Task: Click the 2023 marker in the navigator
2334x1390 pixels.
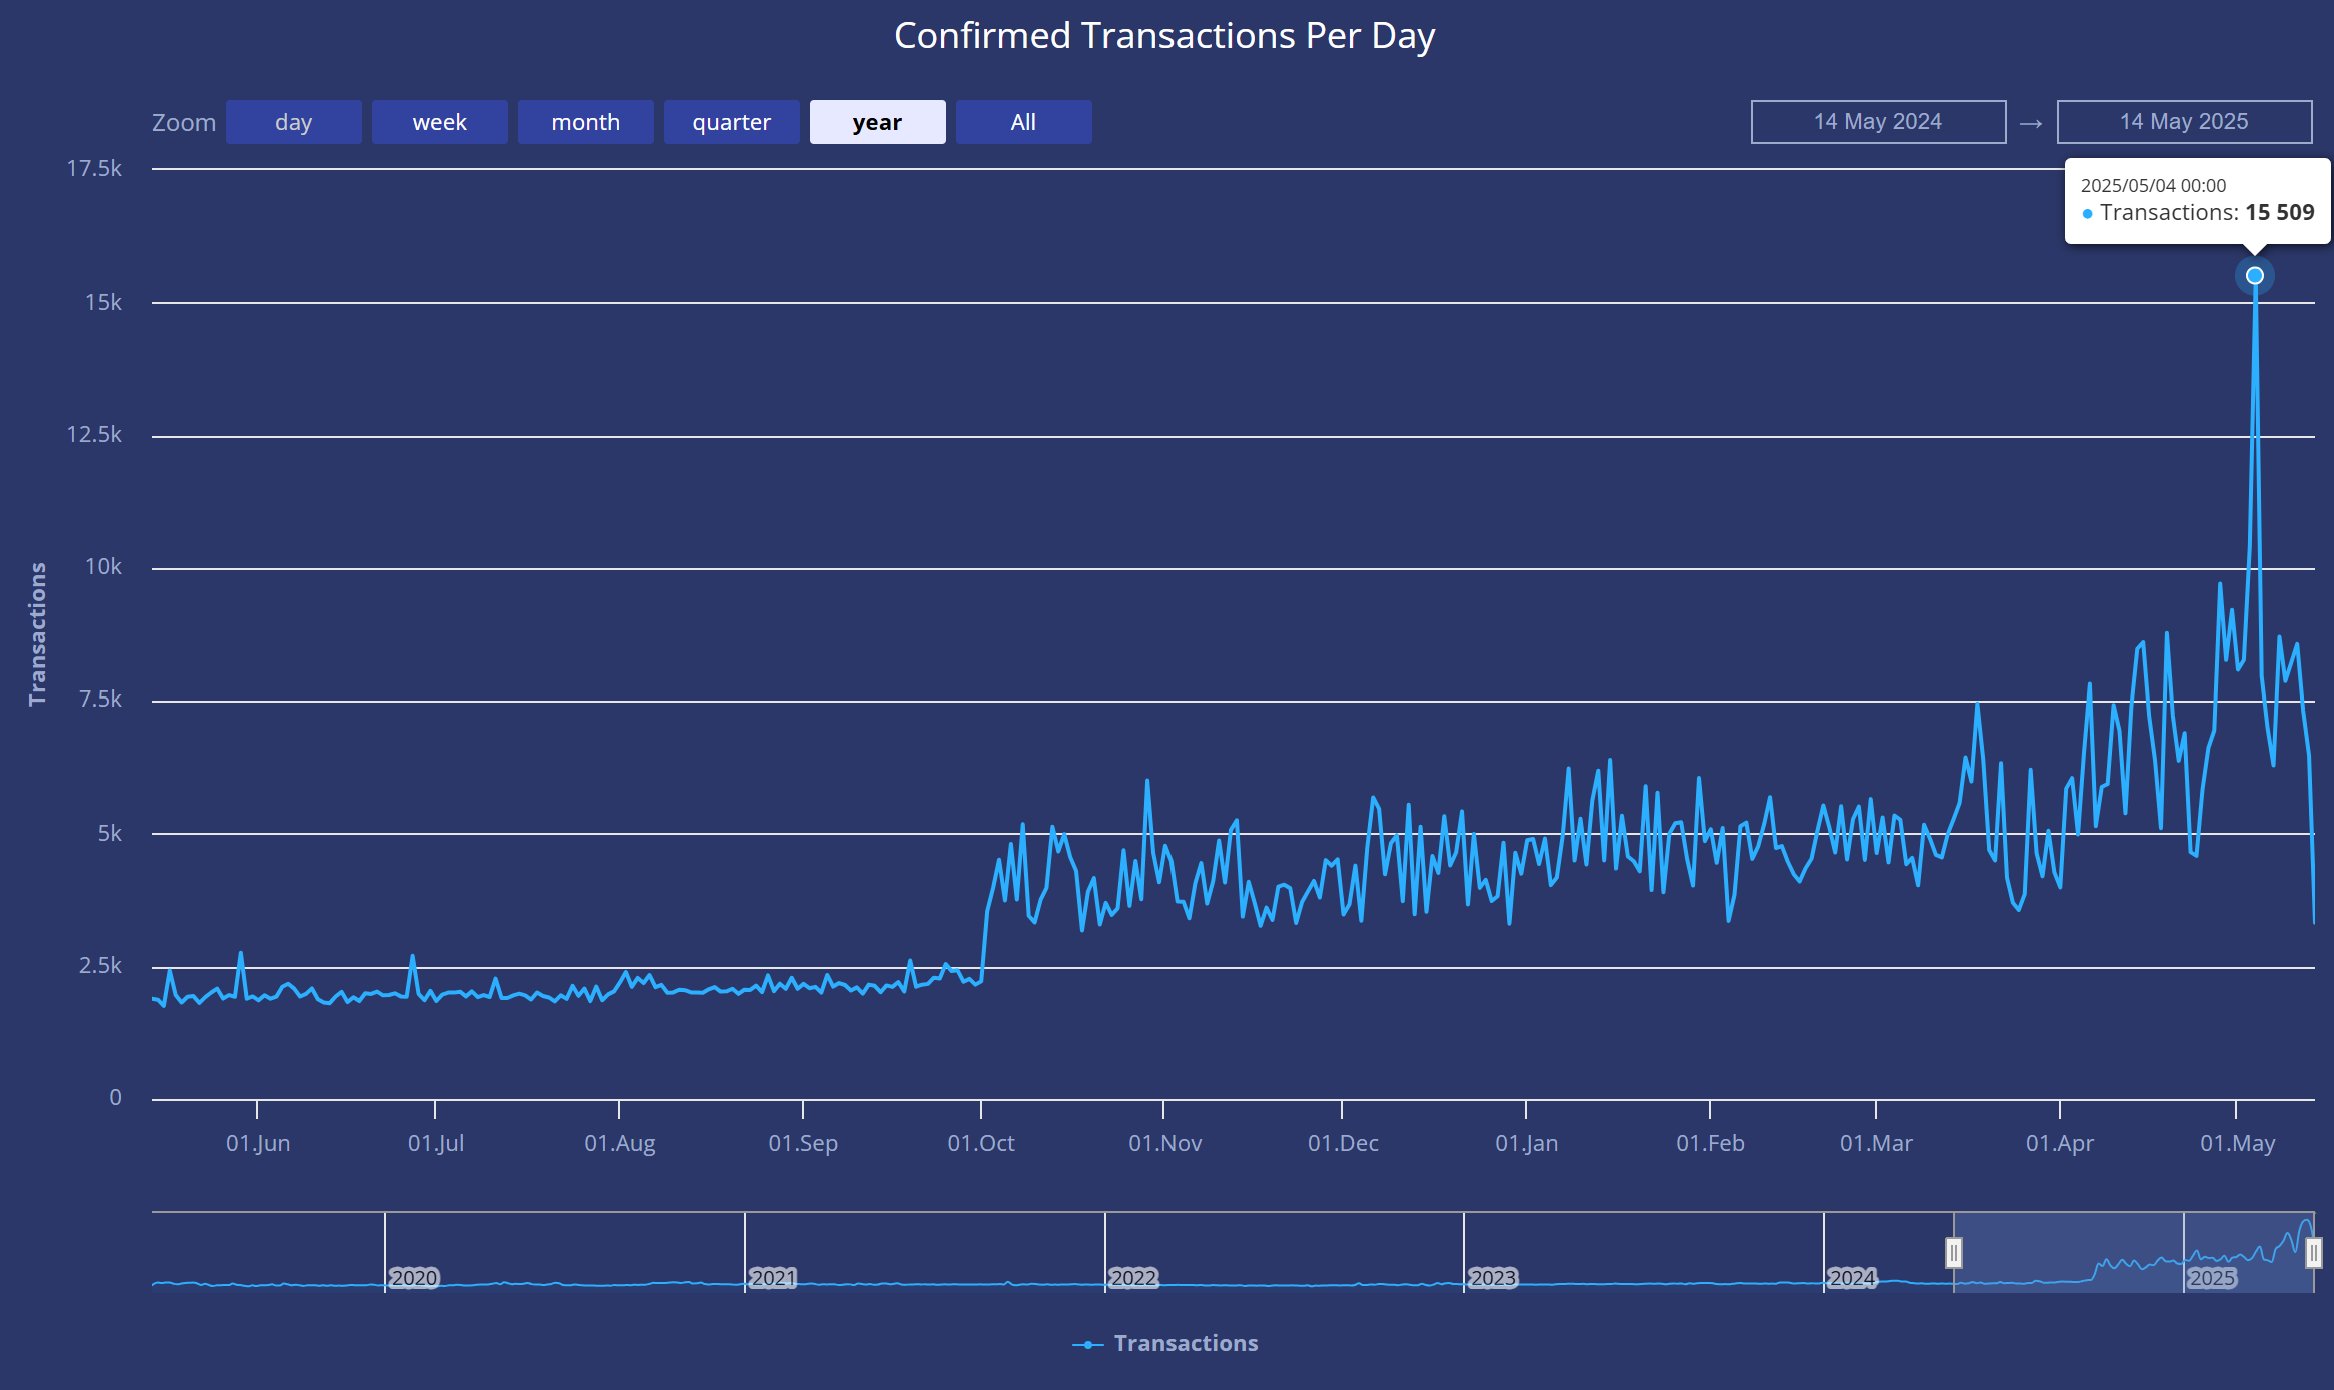Action: [x=1493, y=1277]
